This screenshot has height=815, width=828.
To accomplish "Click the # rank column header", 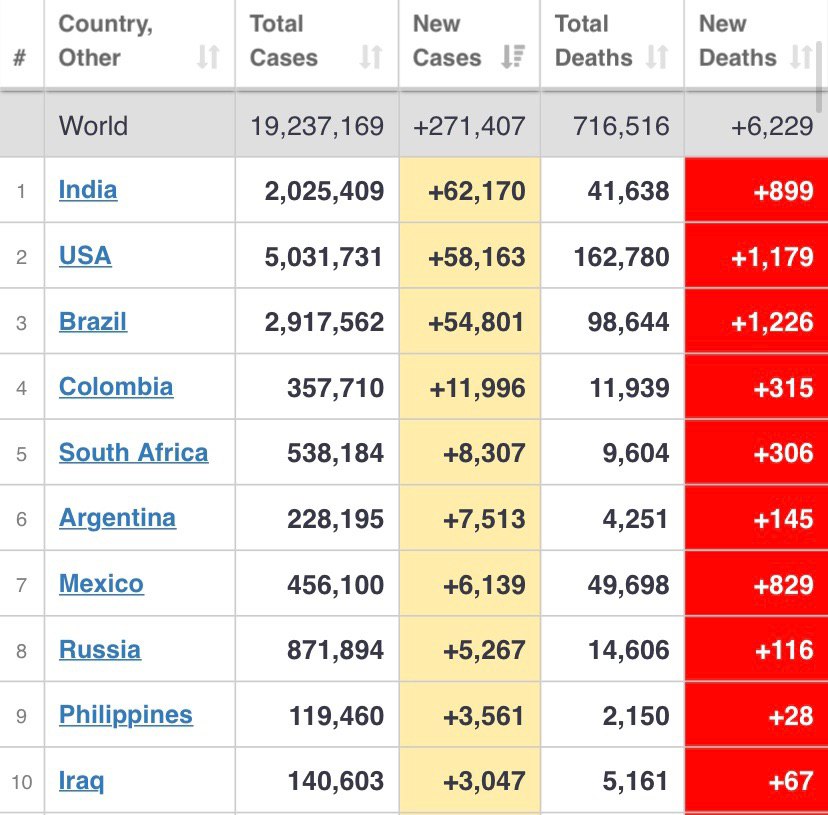I will click(x=20, y=57).
